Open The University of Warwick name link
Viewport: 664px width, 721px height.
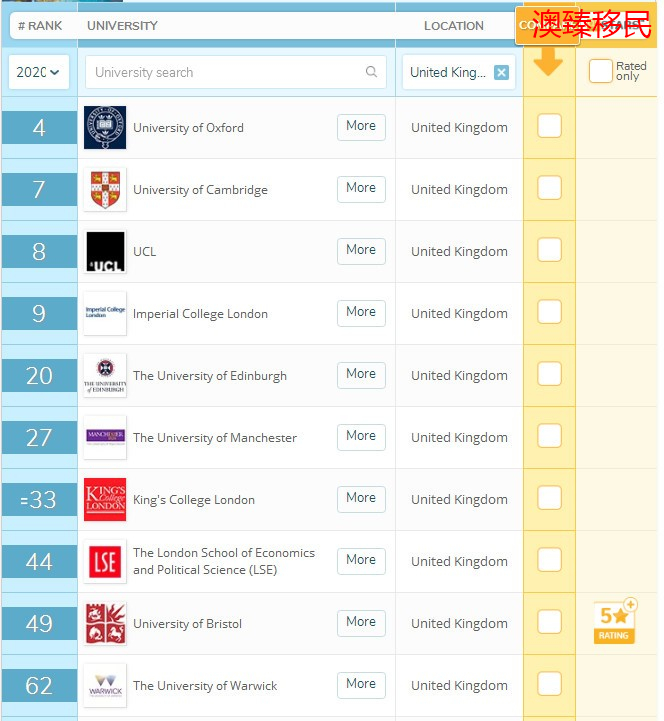point(205,686)
